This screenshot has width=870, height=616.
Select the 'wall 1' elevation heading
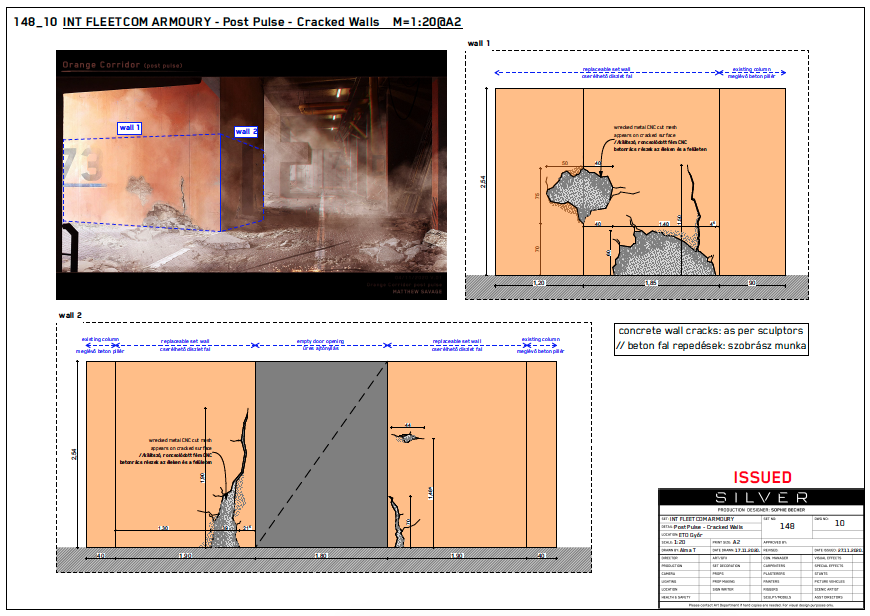[477, 42]
